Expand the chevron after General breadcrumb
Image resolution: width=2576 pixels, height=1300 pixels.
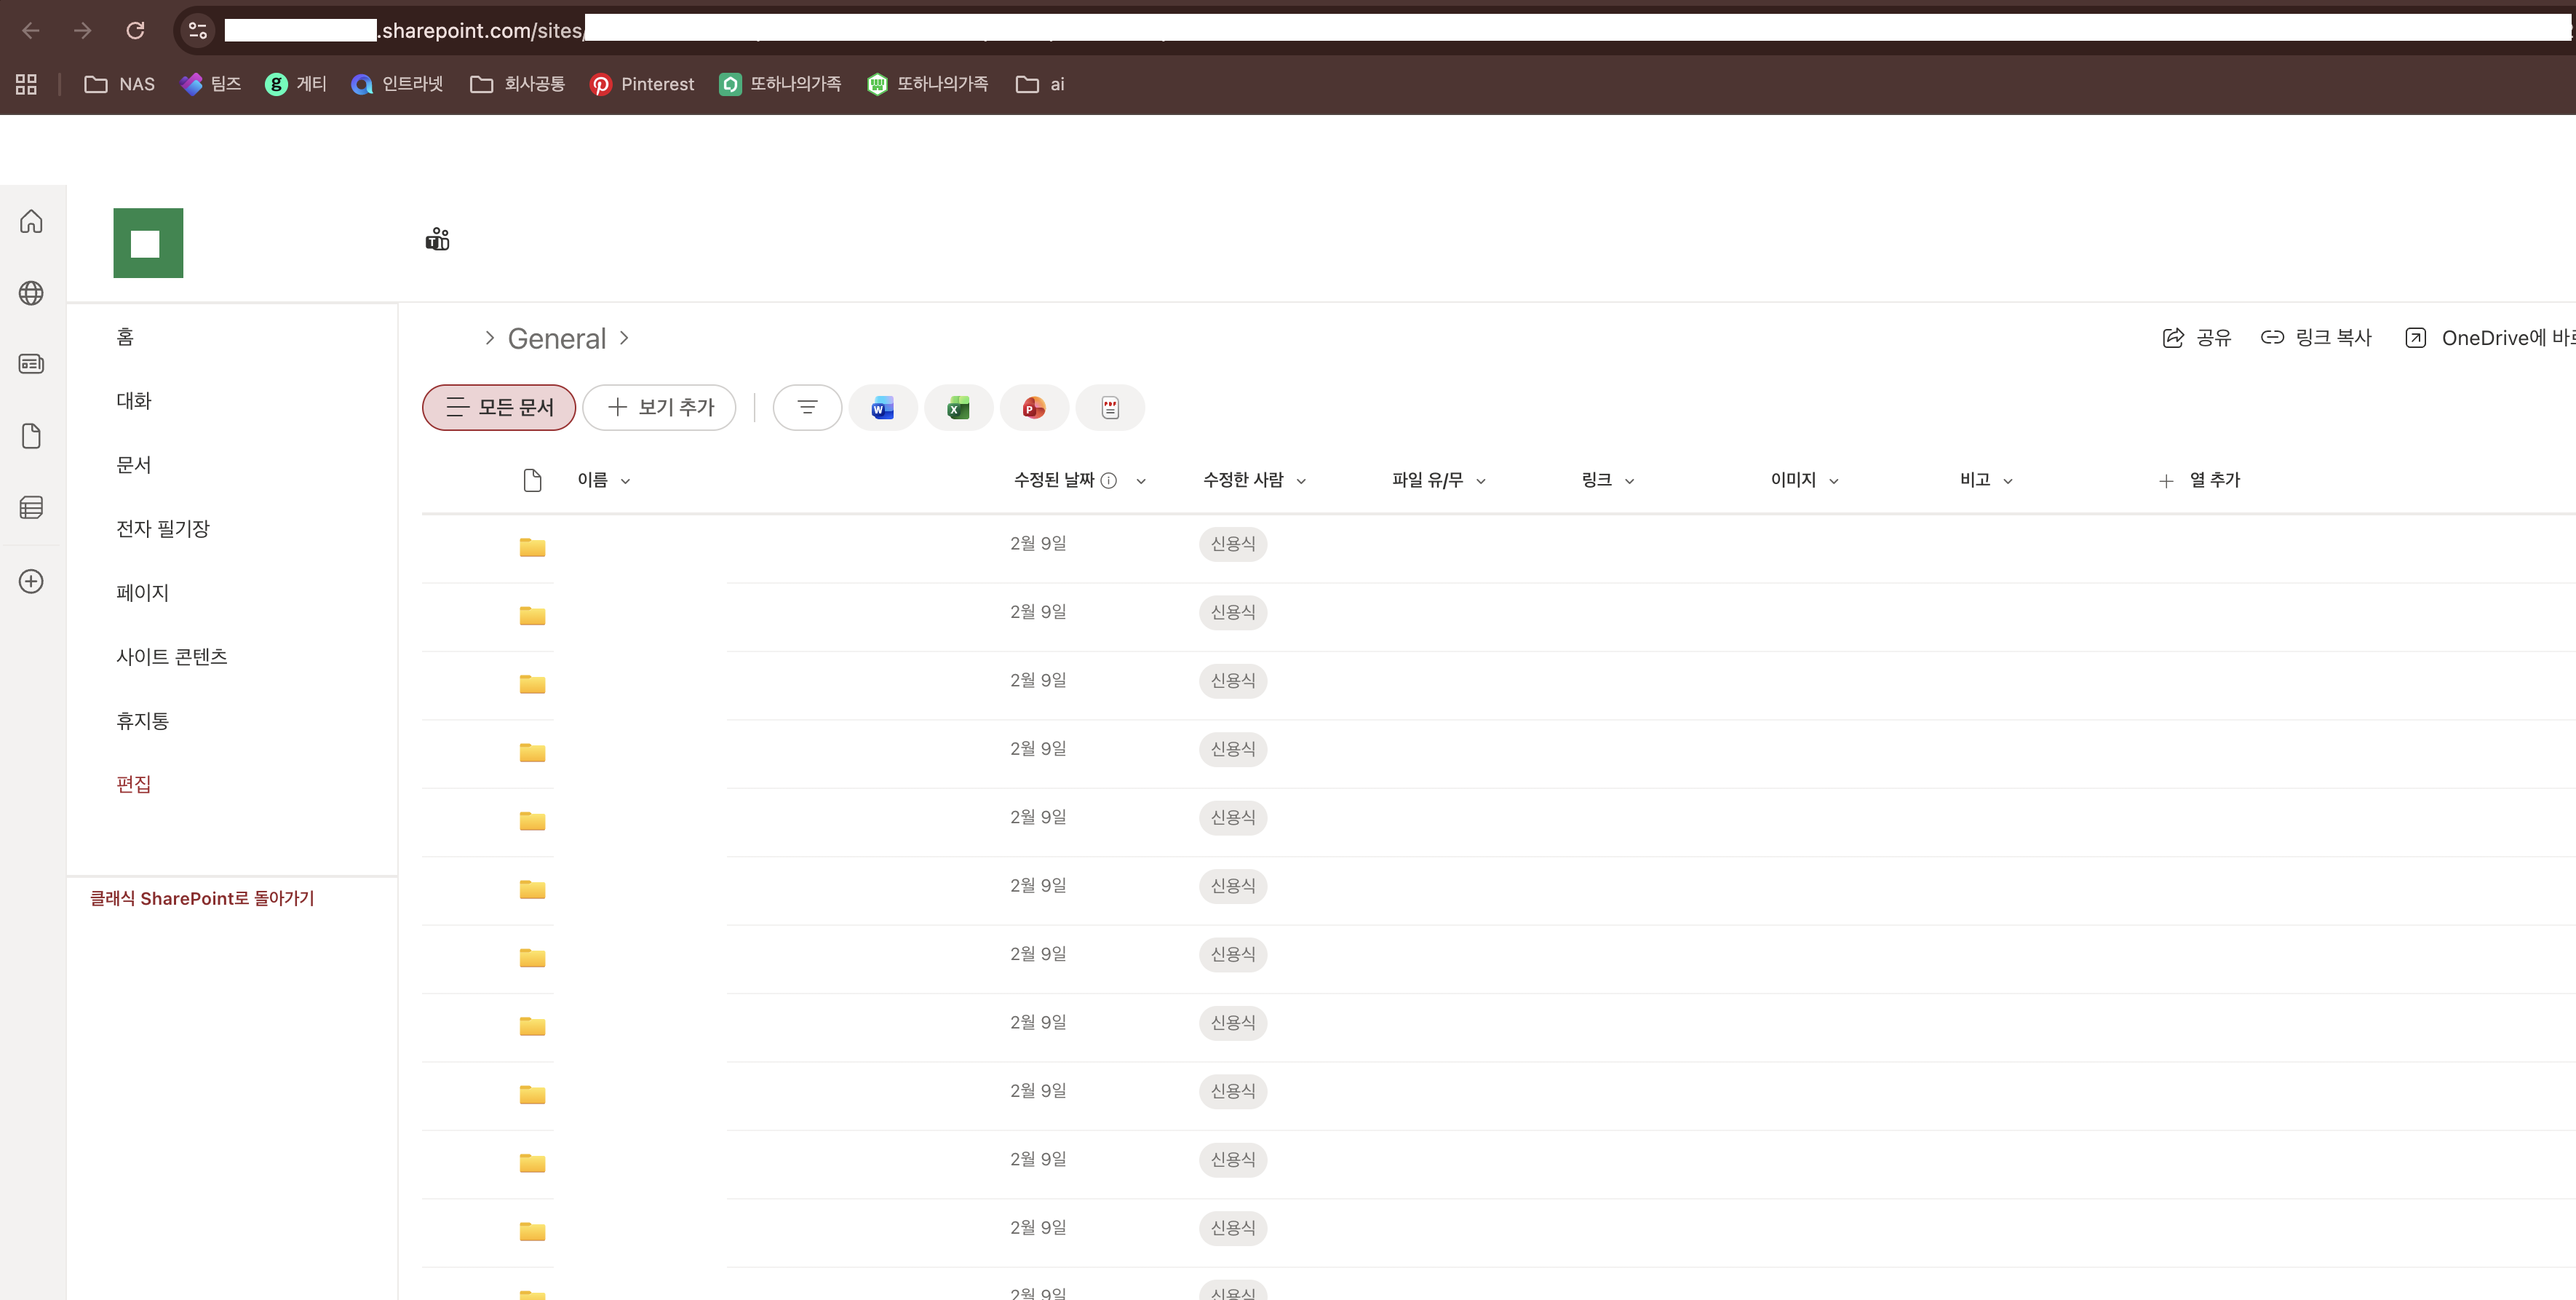(x=624, y=338)
